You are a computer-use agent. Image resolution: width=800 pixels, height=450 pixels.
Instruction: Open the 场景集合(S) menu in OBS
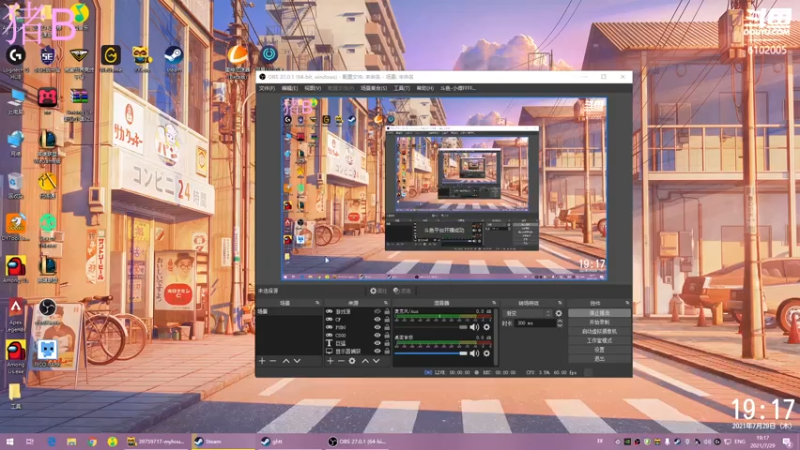[x=373, y=88]
